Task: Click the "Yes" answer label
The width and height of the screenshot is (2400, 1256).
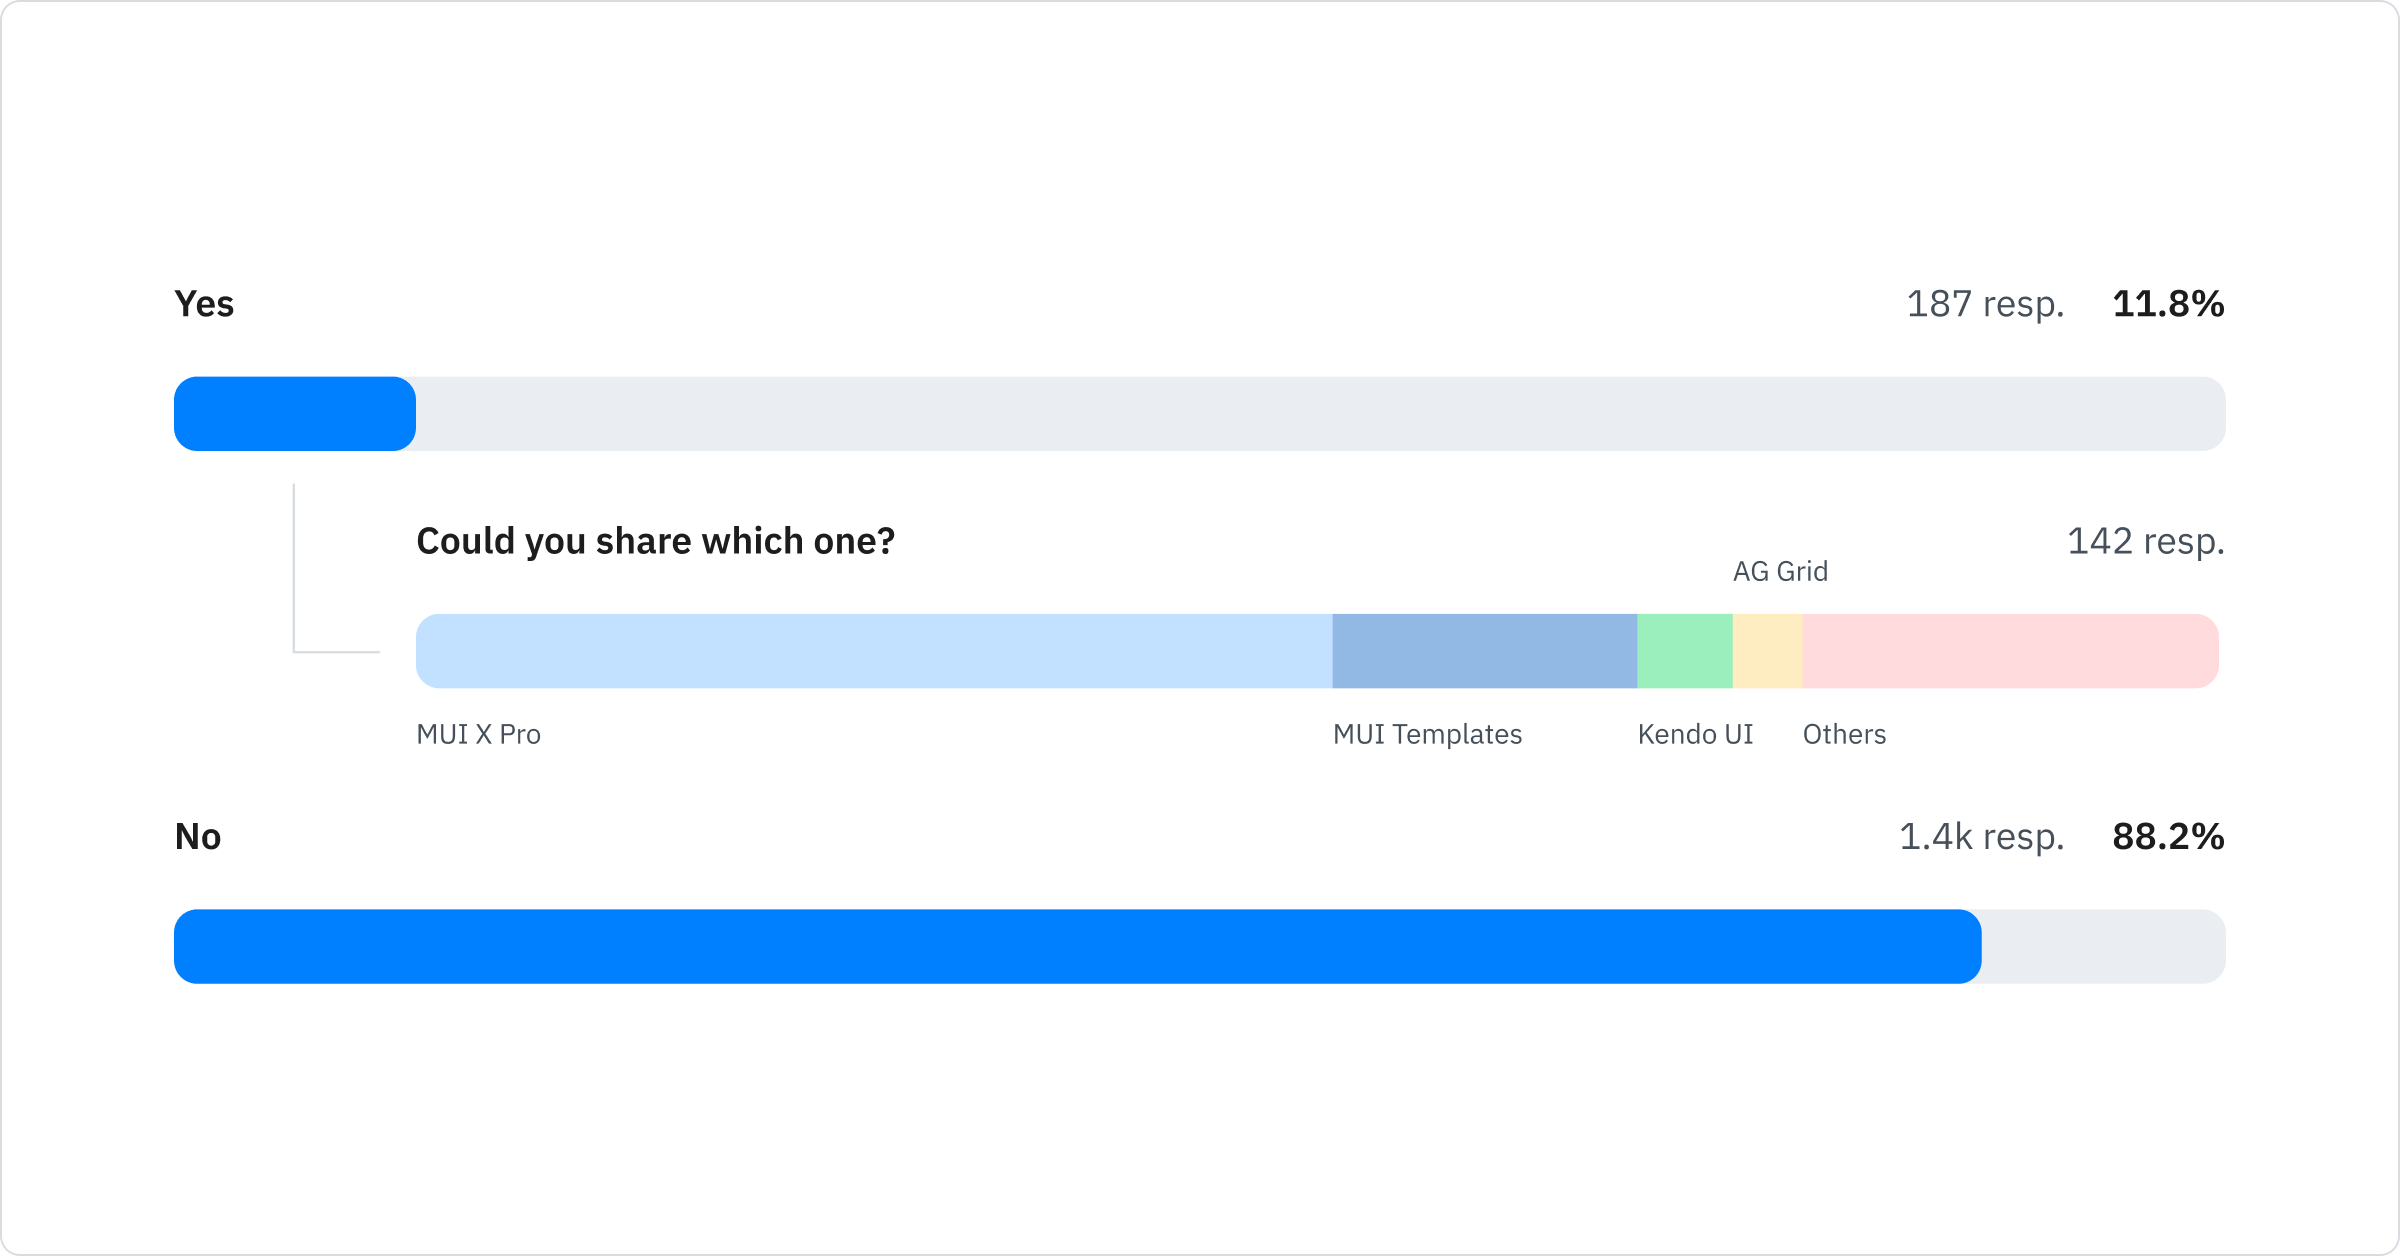Action: (204, 304)
